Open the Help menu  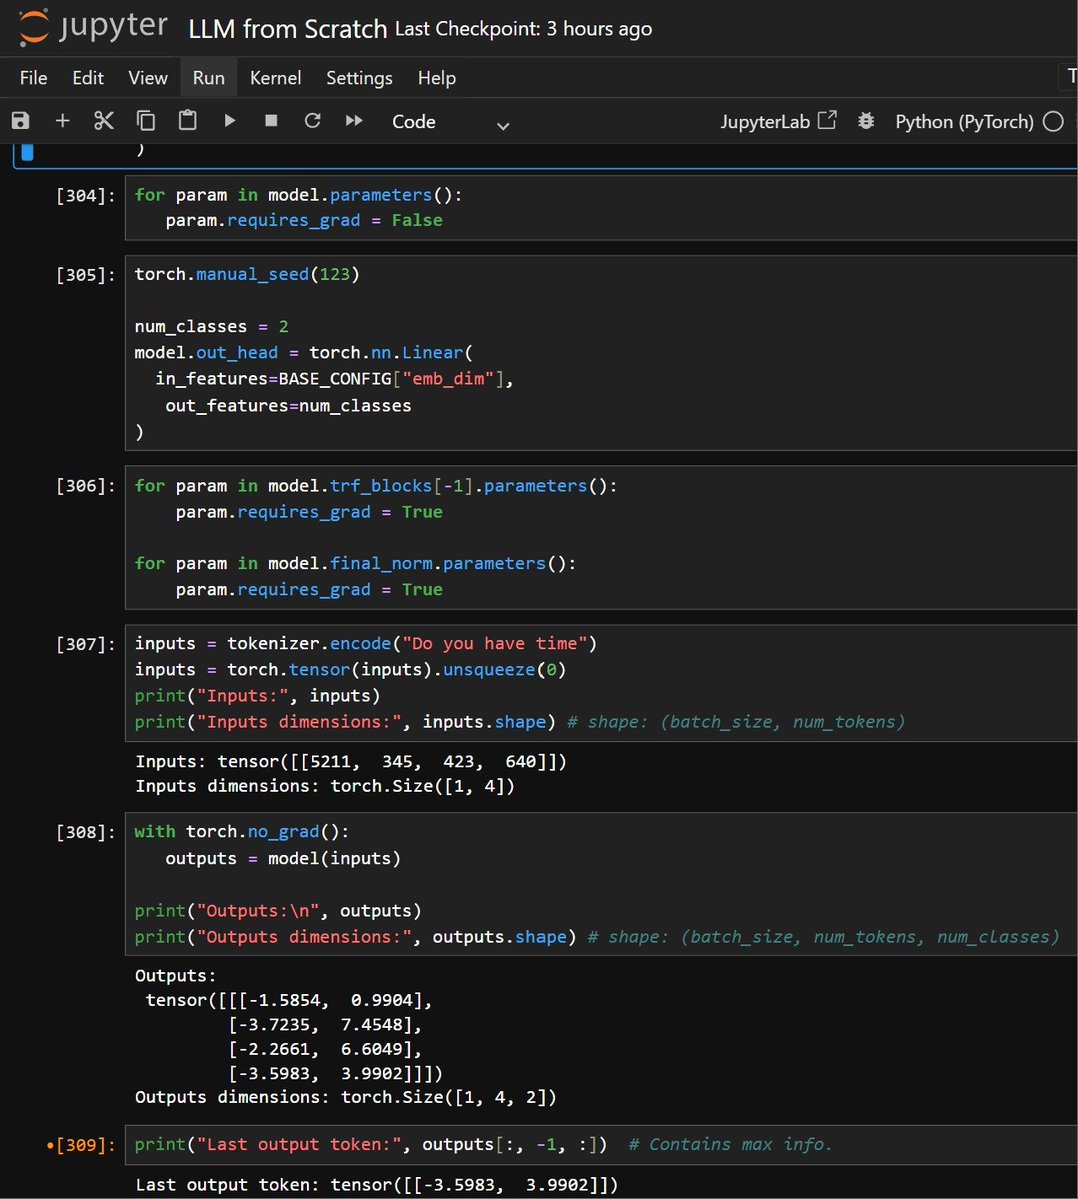pos(437,78)
